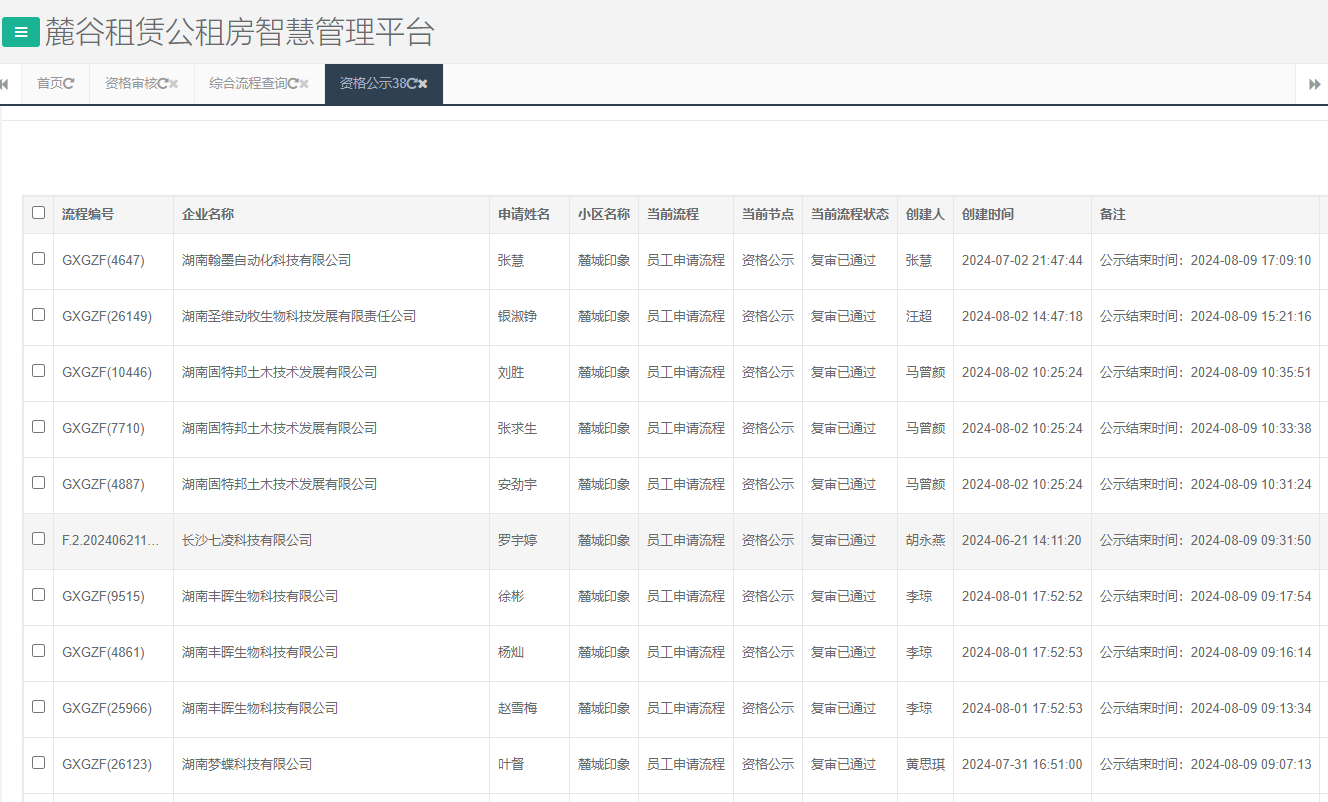Image resolution: width=1328 pixels, height=802 pixels.
Task: Click the left double-arrow tab scroller
Action: click(x=5, y=83)
